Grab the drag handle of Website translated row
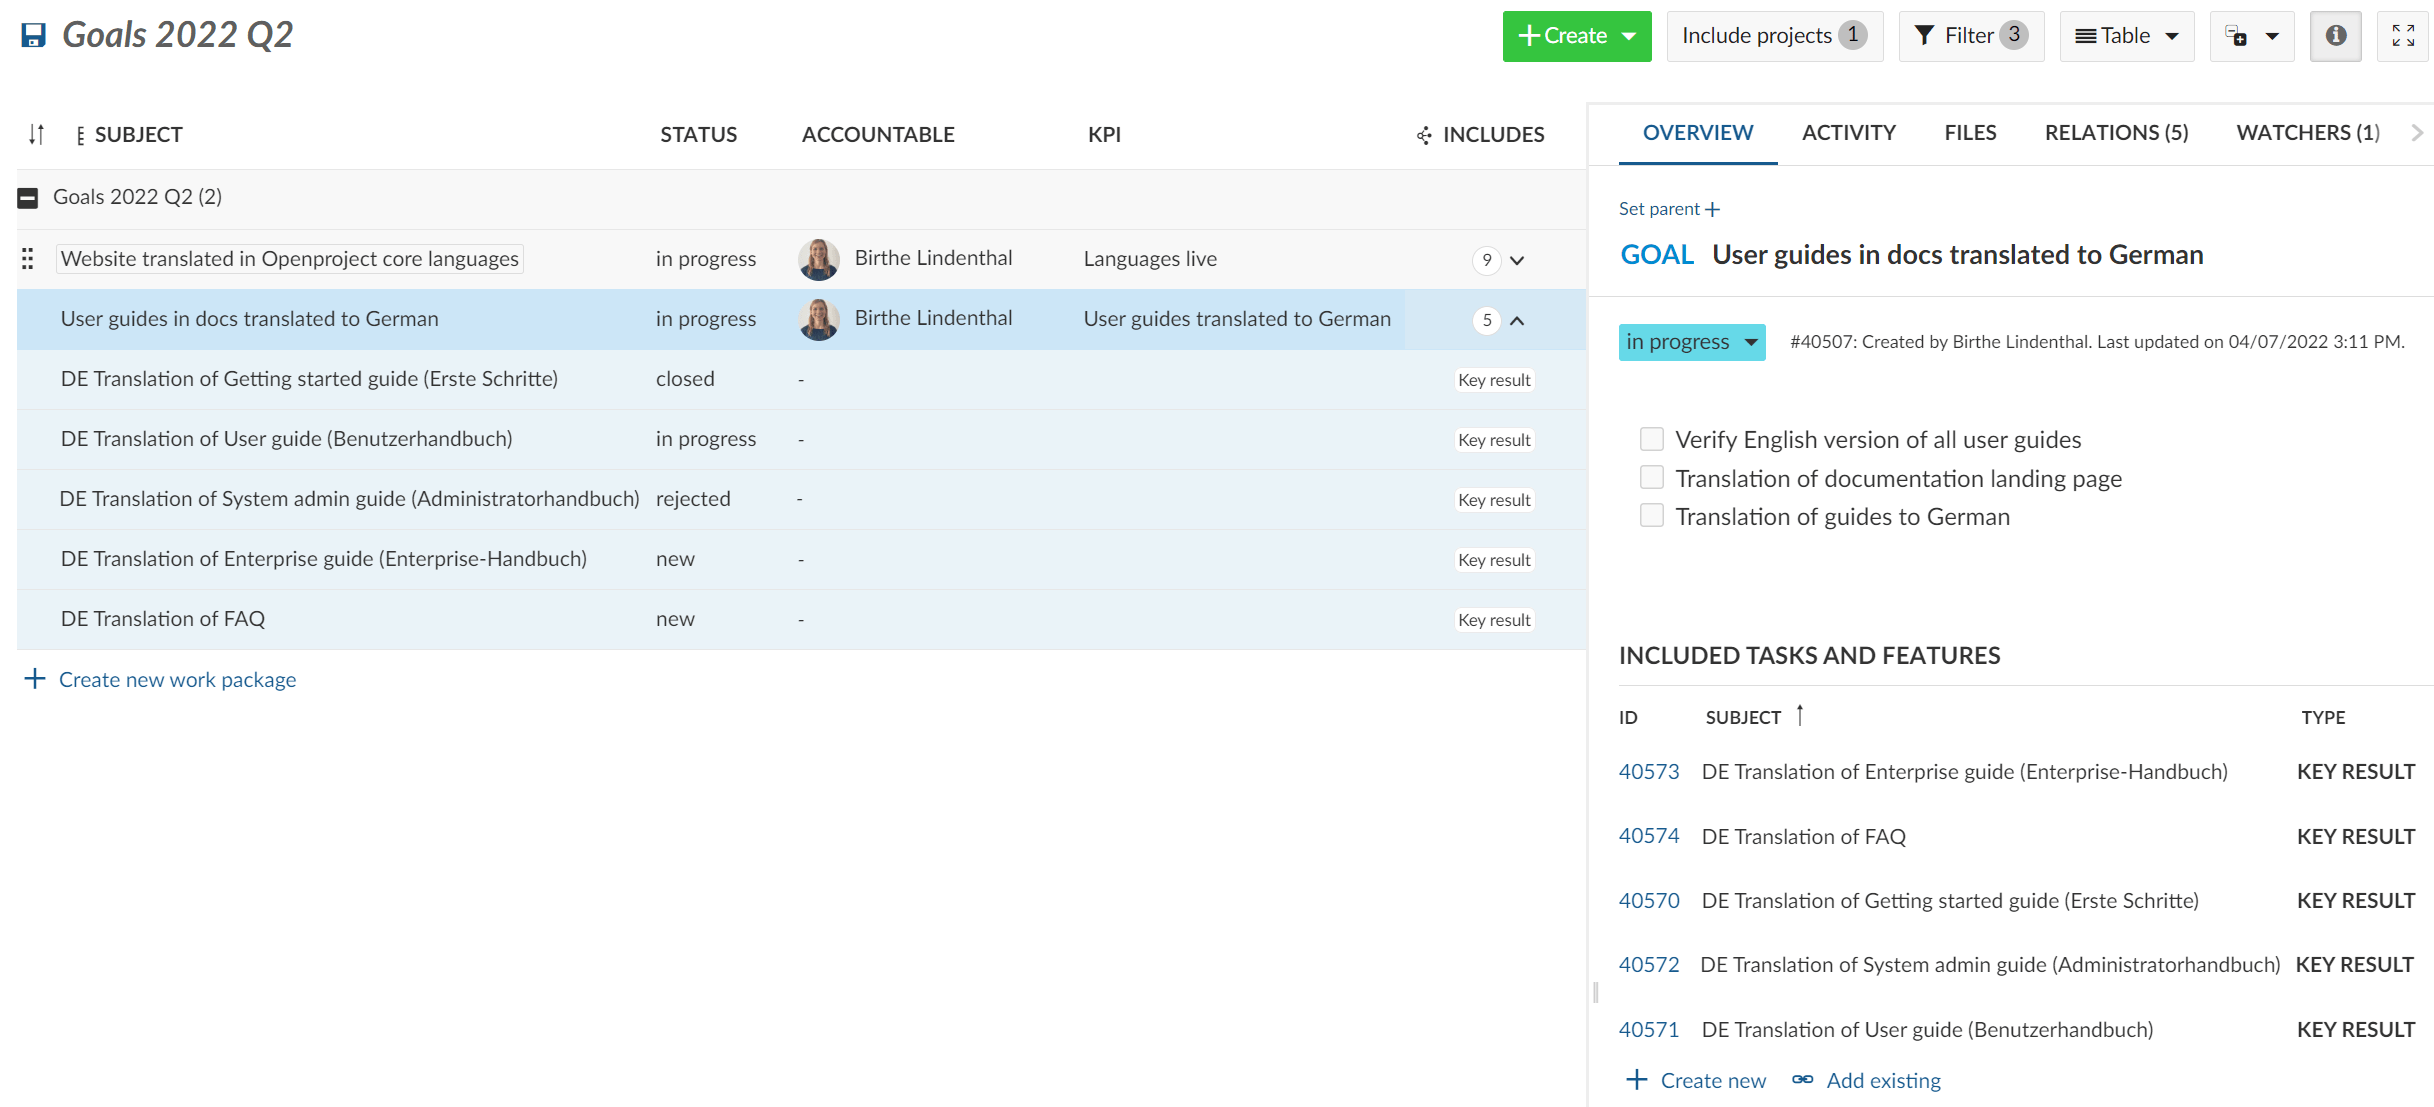Viewport: 2434px width, 1107px height. click(x=28, y=259)
